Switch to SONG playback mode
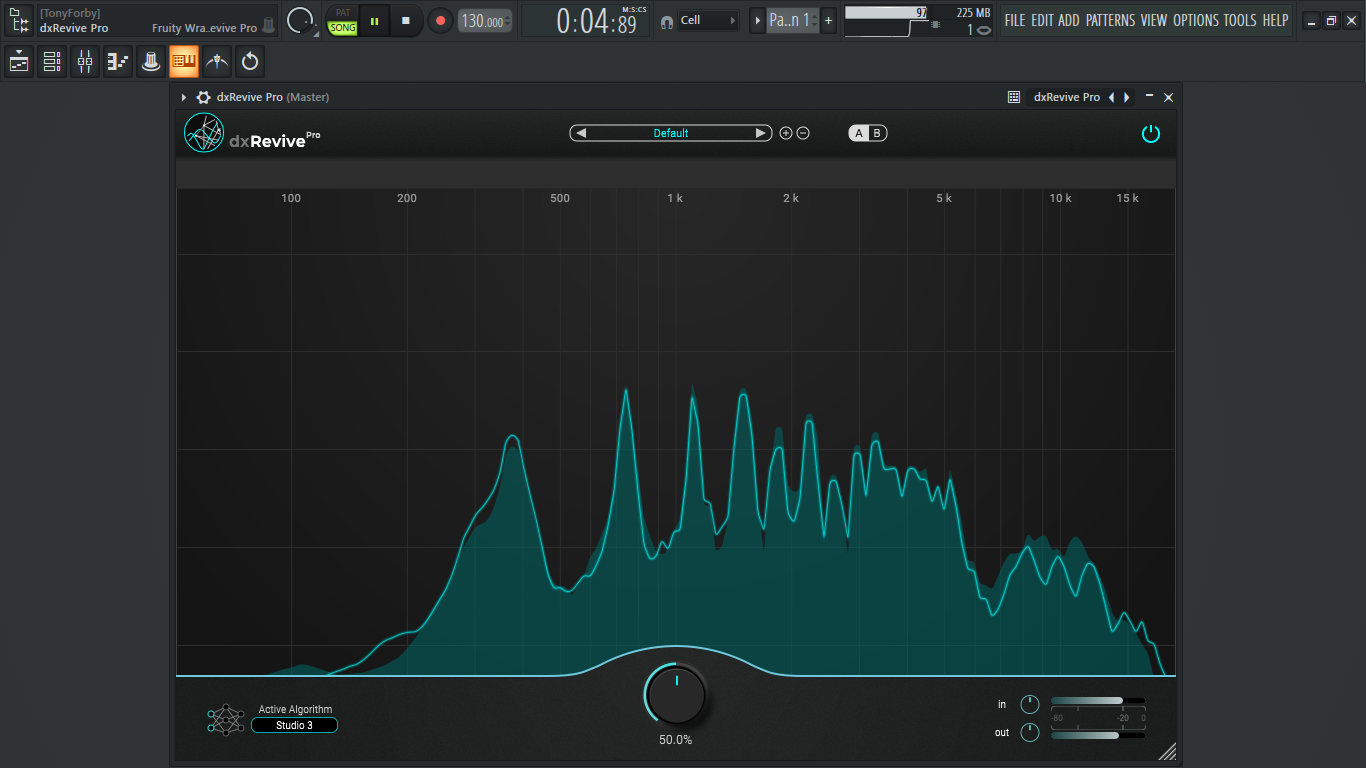The image size is (1366, 768). coord(343,28)
